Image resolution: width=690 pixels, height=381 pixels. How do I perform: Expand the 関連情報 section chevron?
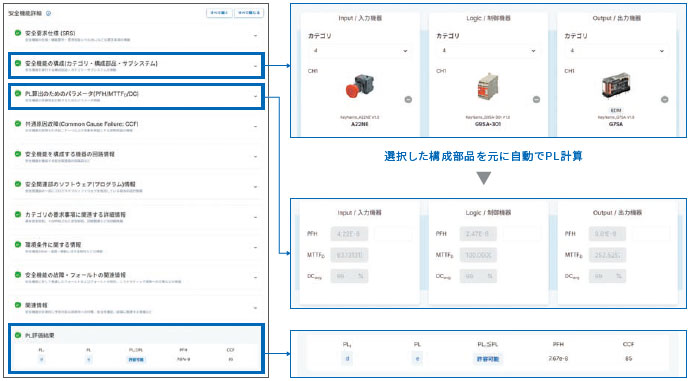[256, 308]
